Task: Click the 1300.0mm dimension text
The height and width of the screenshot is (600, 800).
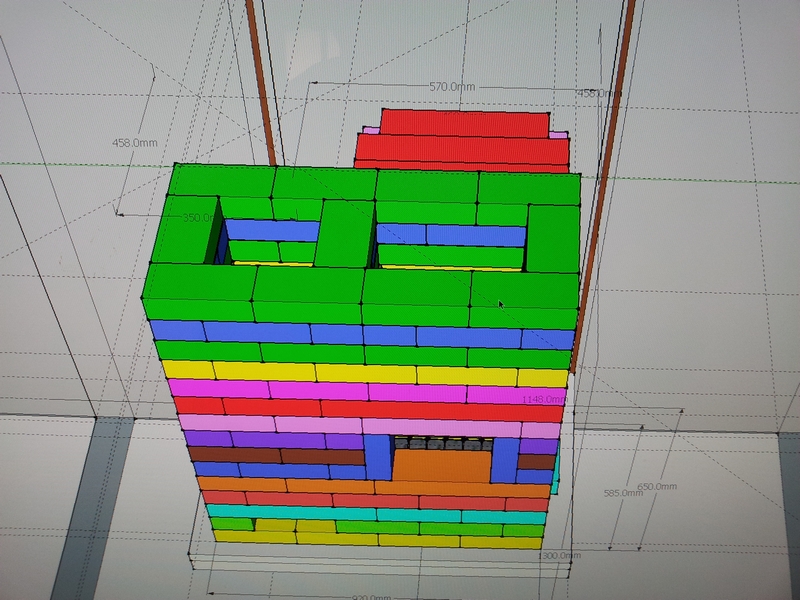Action: coord(559,555)
